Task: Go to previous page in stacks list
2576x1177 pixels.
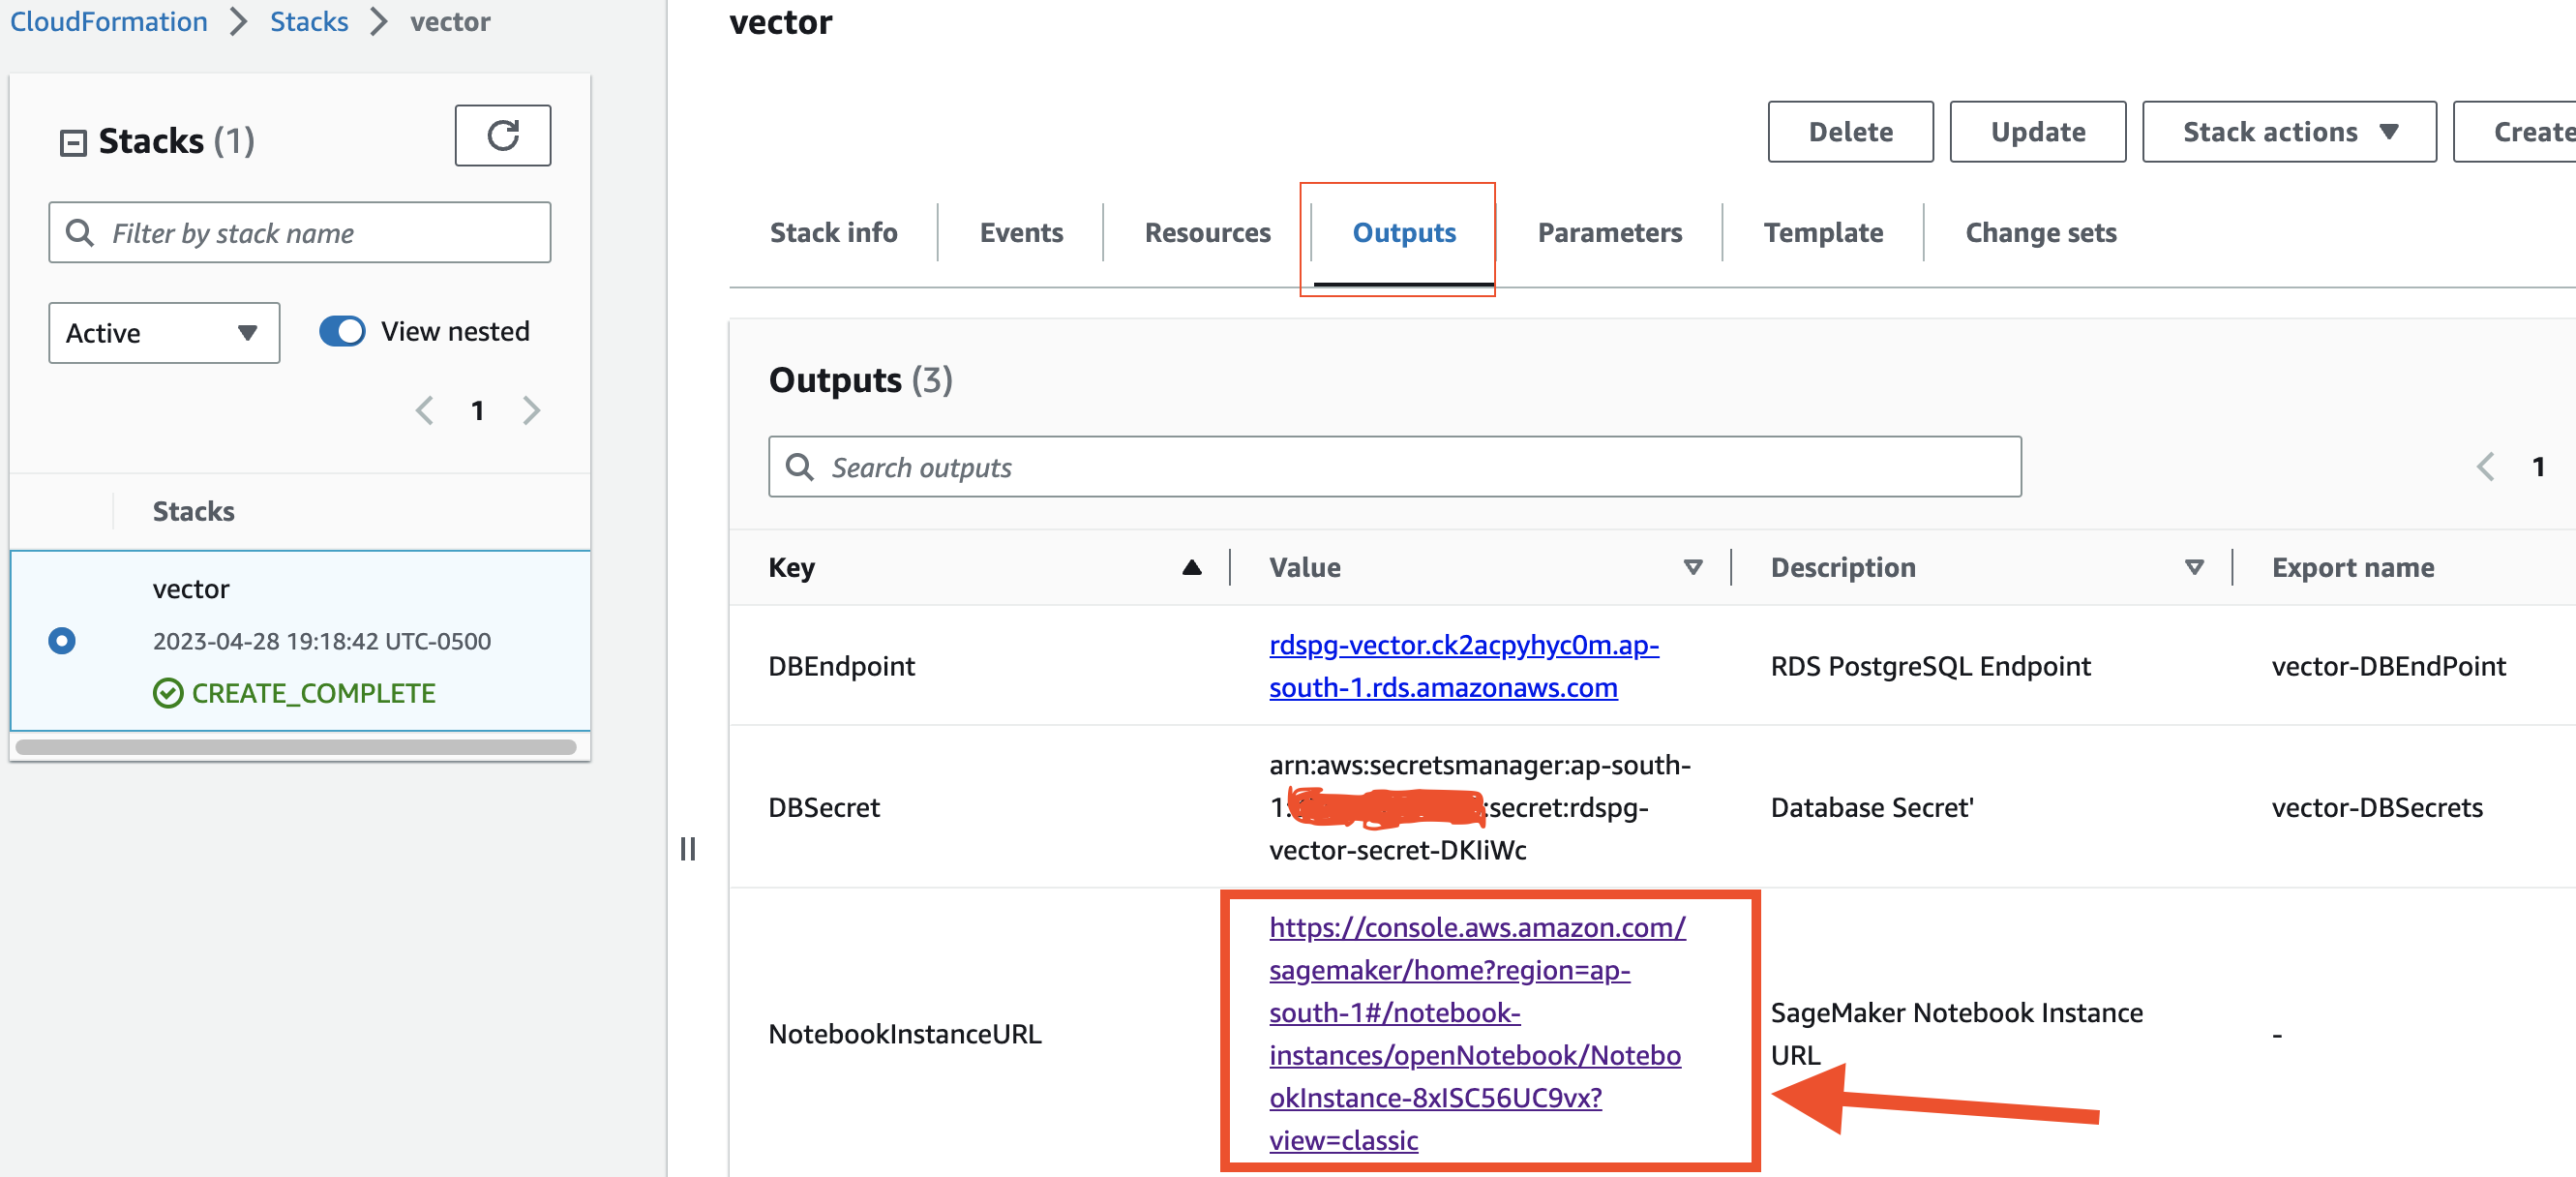Action: [x=425, y=411]
